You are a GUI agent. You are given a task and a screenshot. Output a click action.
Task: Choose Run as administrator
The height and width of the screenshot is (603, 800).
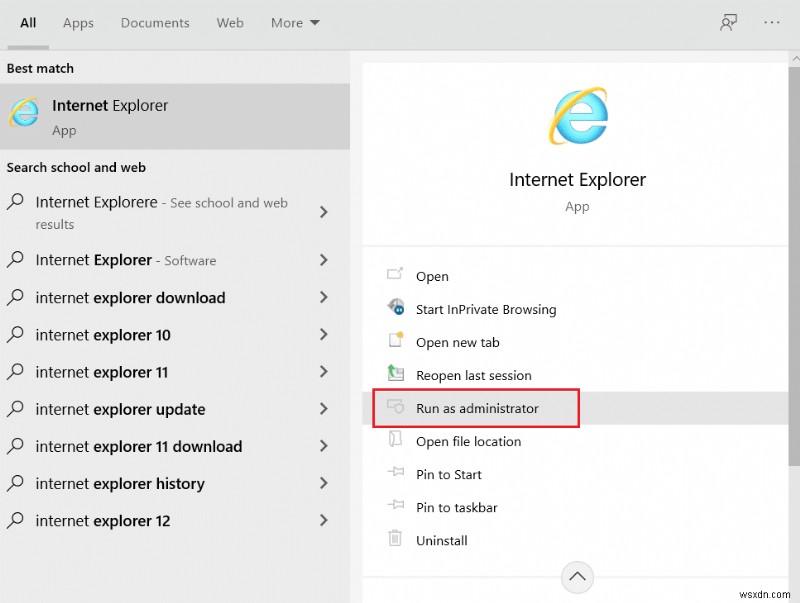point(477,408)
